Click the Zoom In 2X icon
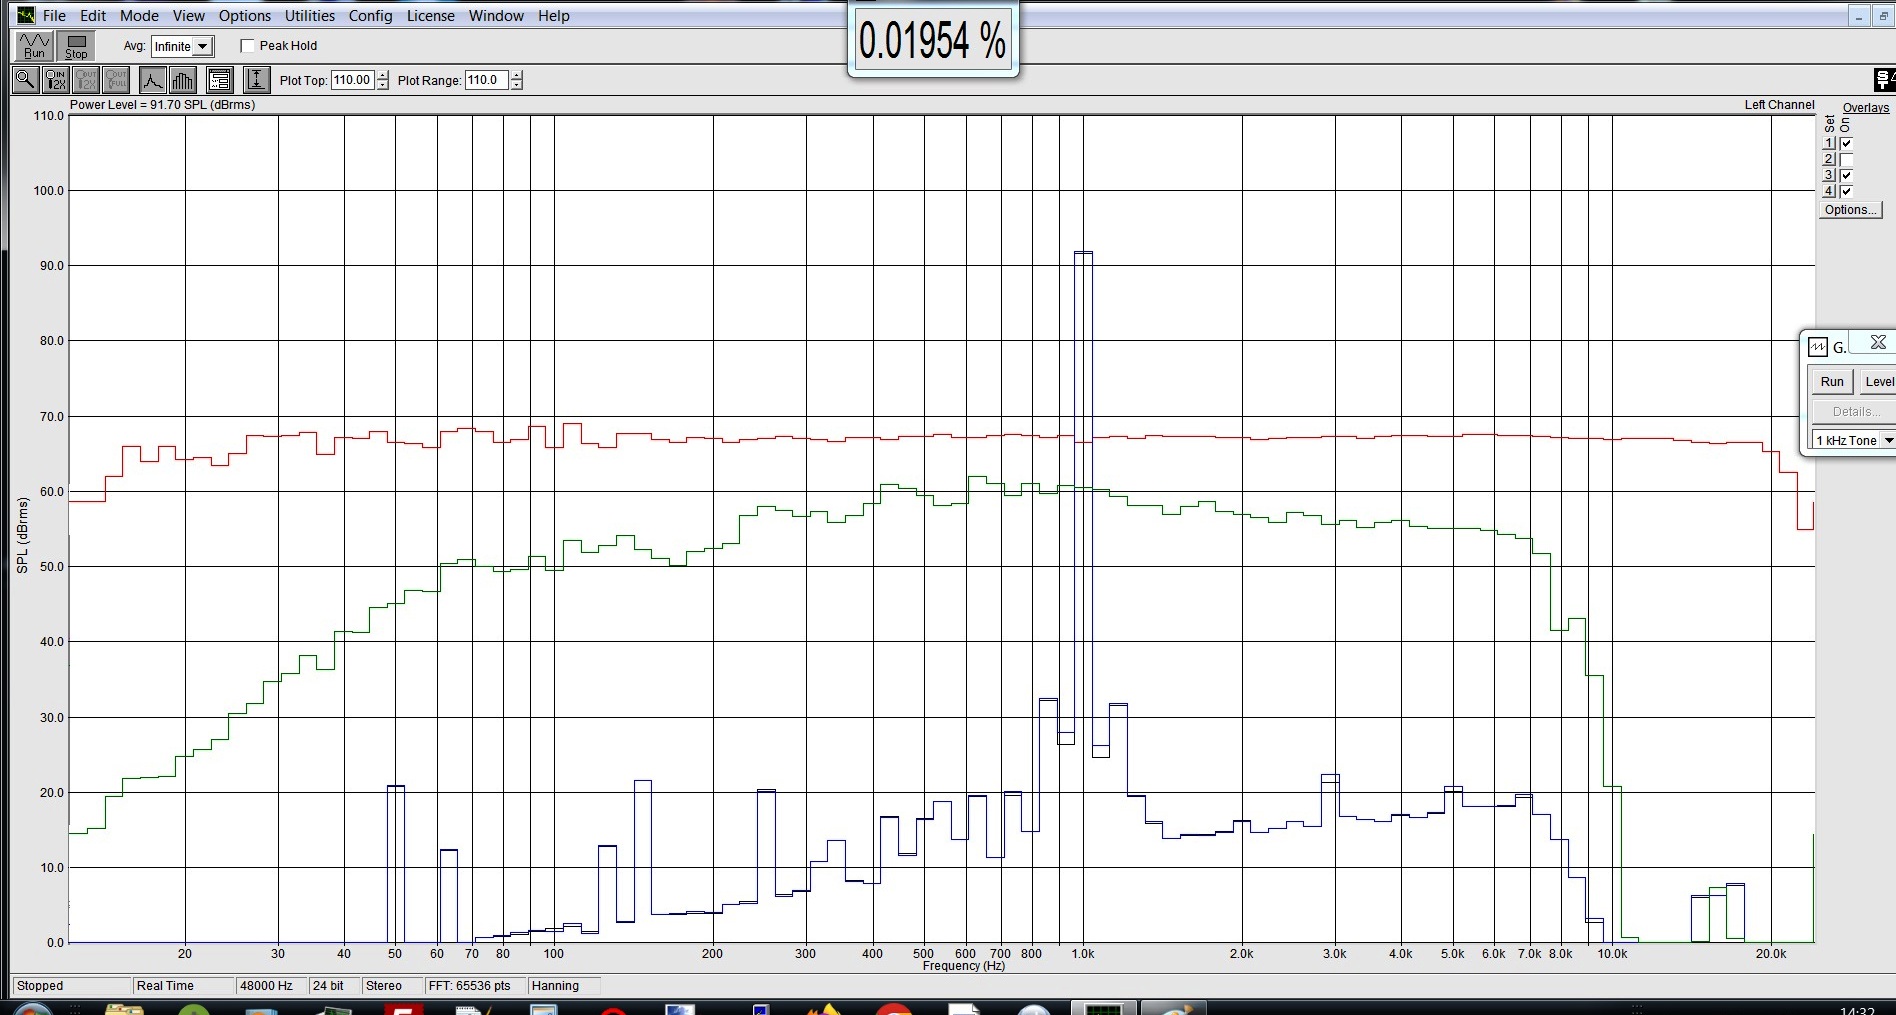Viewport: 1896px width, 1015px height. tap(56, 80)
